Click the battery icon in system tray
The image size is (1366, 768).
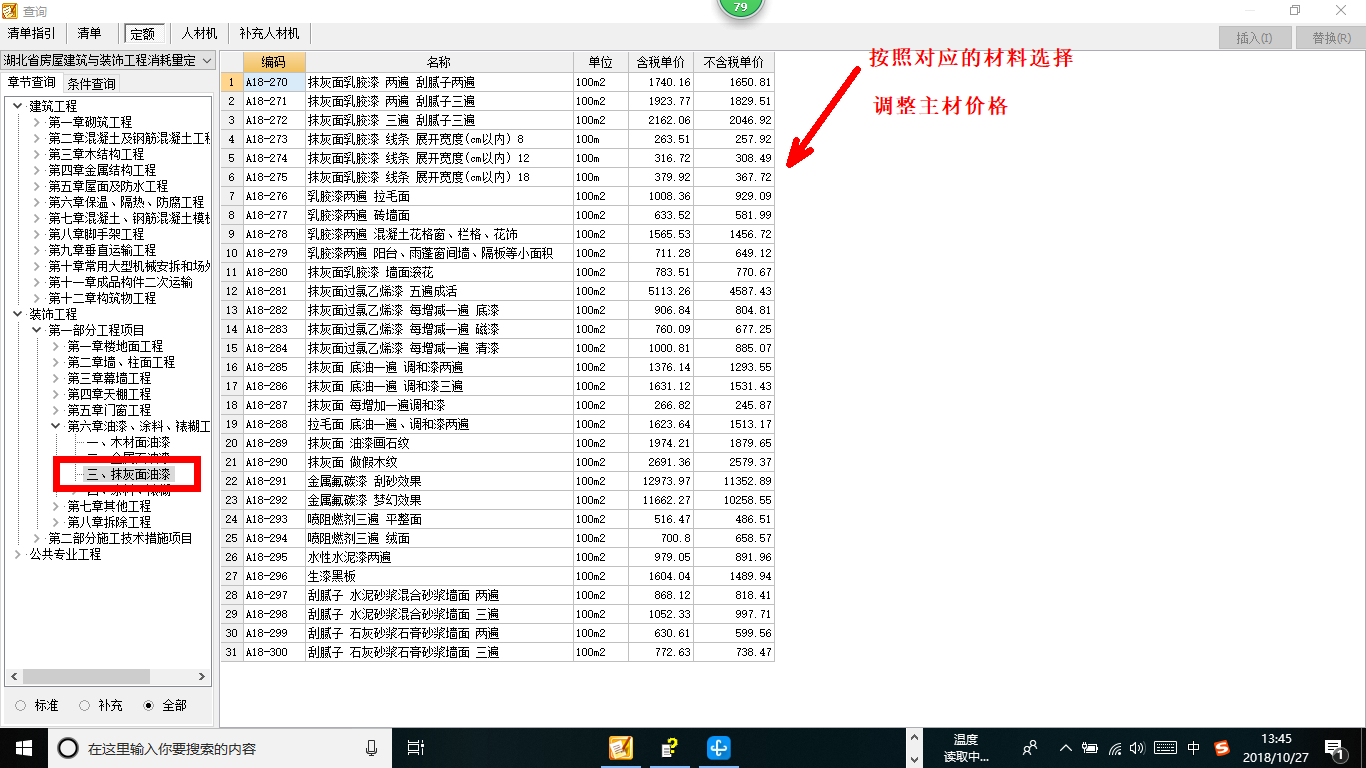pos(1090,748)
